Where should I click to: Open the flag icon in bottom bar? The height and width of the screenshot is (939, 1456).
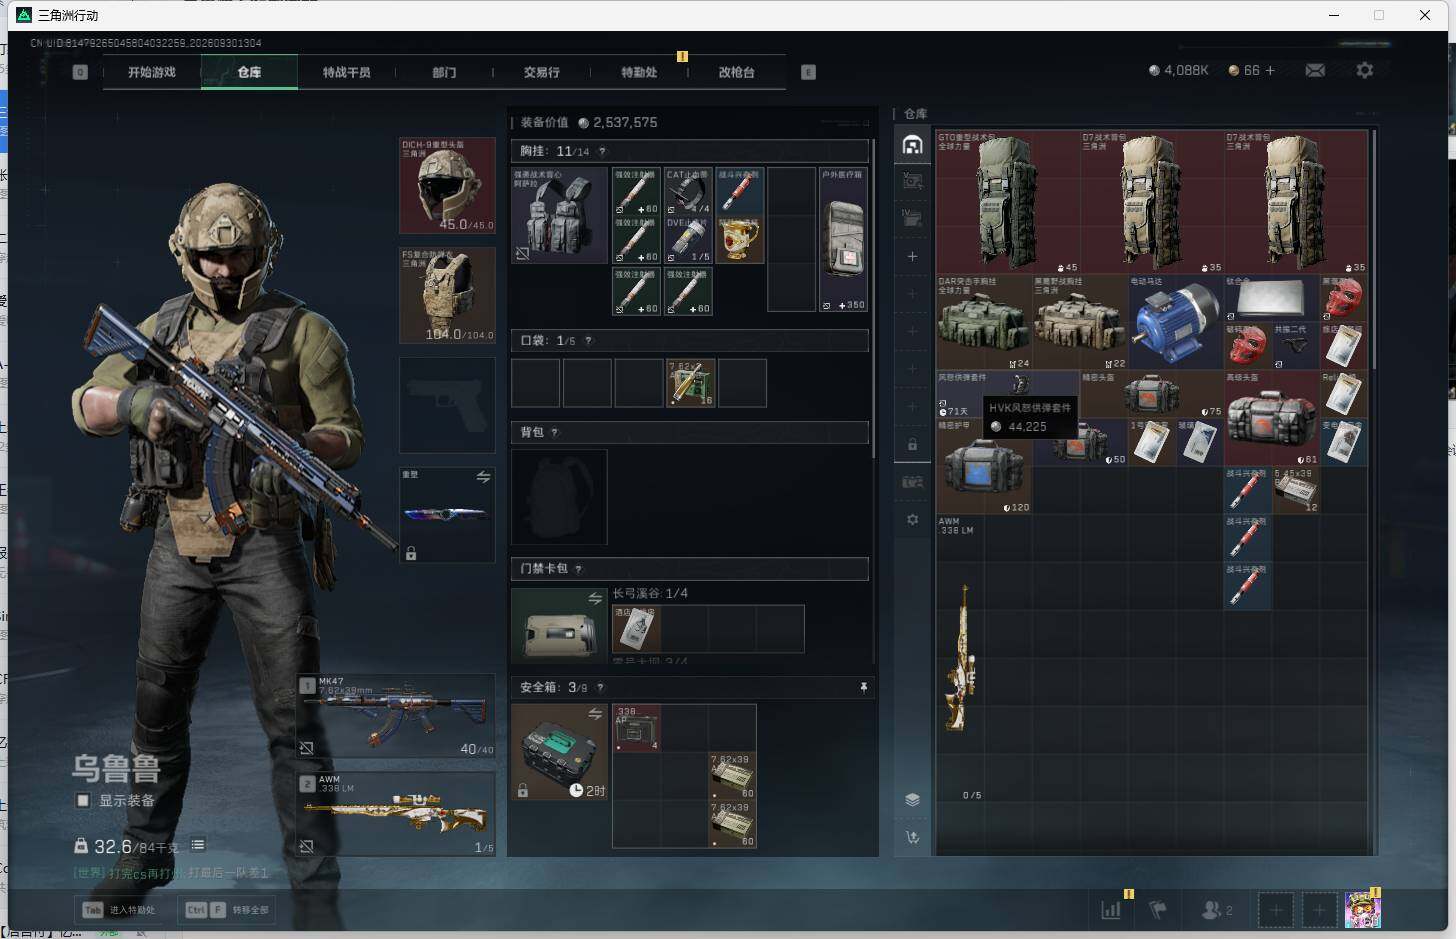point(1158,910)
